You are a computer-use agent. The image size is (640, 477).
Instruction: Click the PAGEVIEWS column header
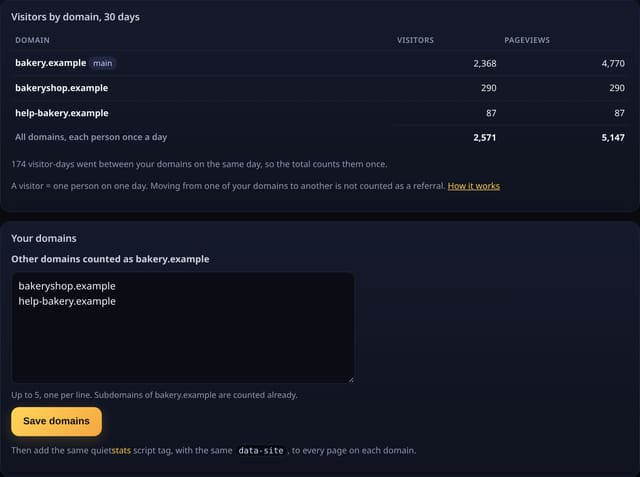527,40
